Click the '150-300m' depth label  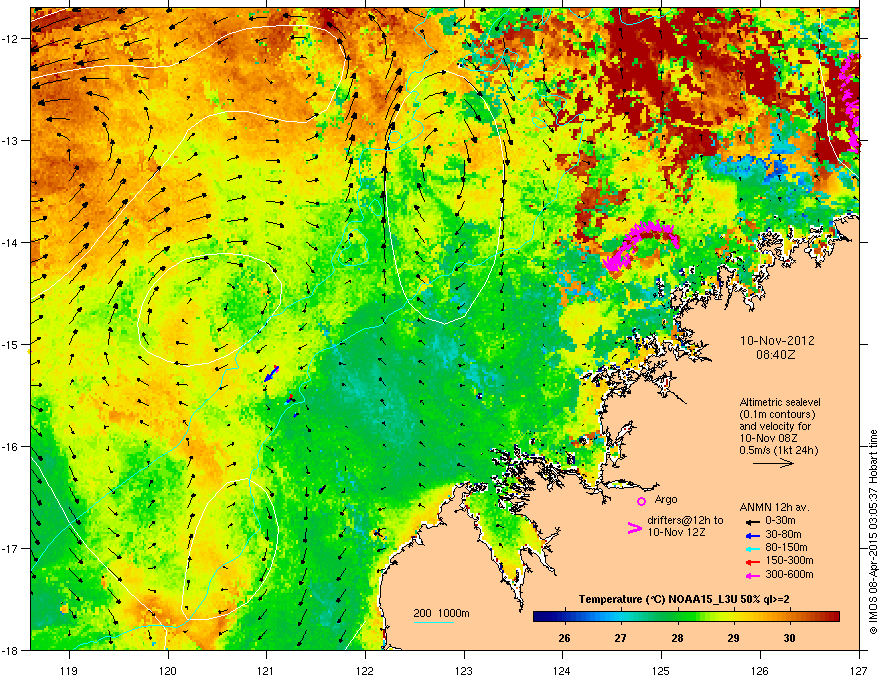tap(789, 561)
